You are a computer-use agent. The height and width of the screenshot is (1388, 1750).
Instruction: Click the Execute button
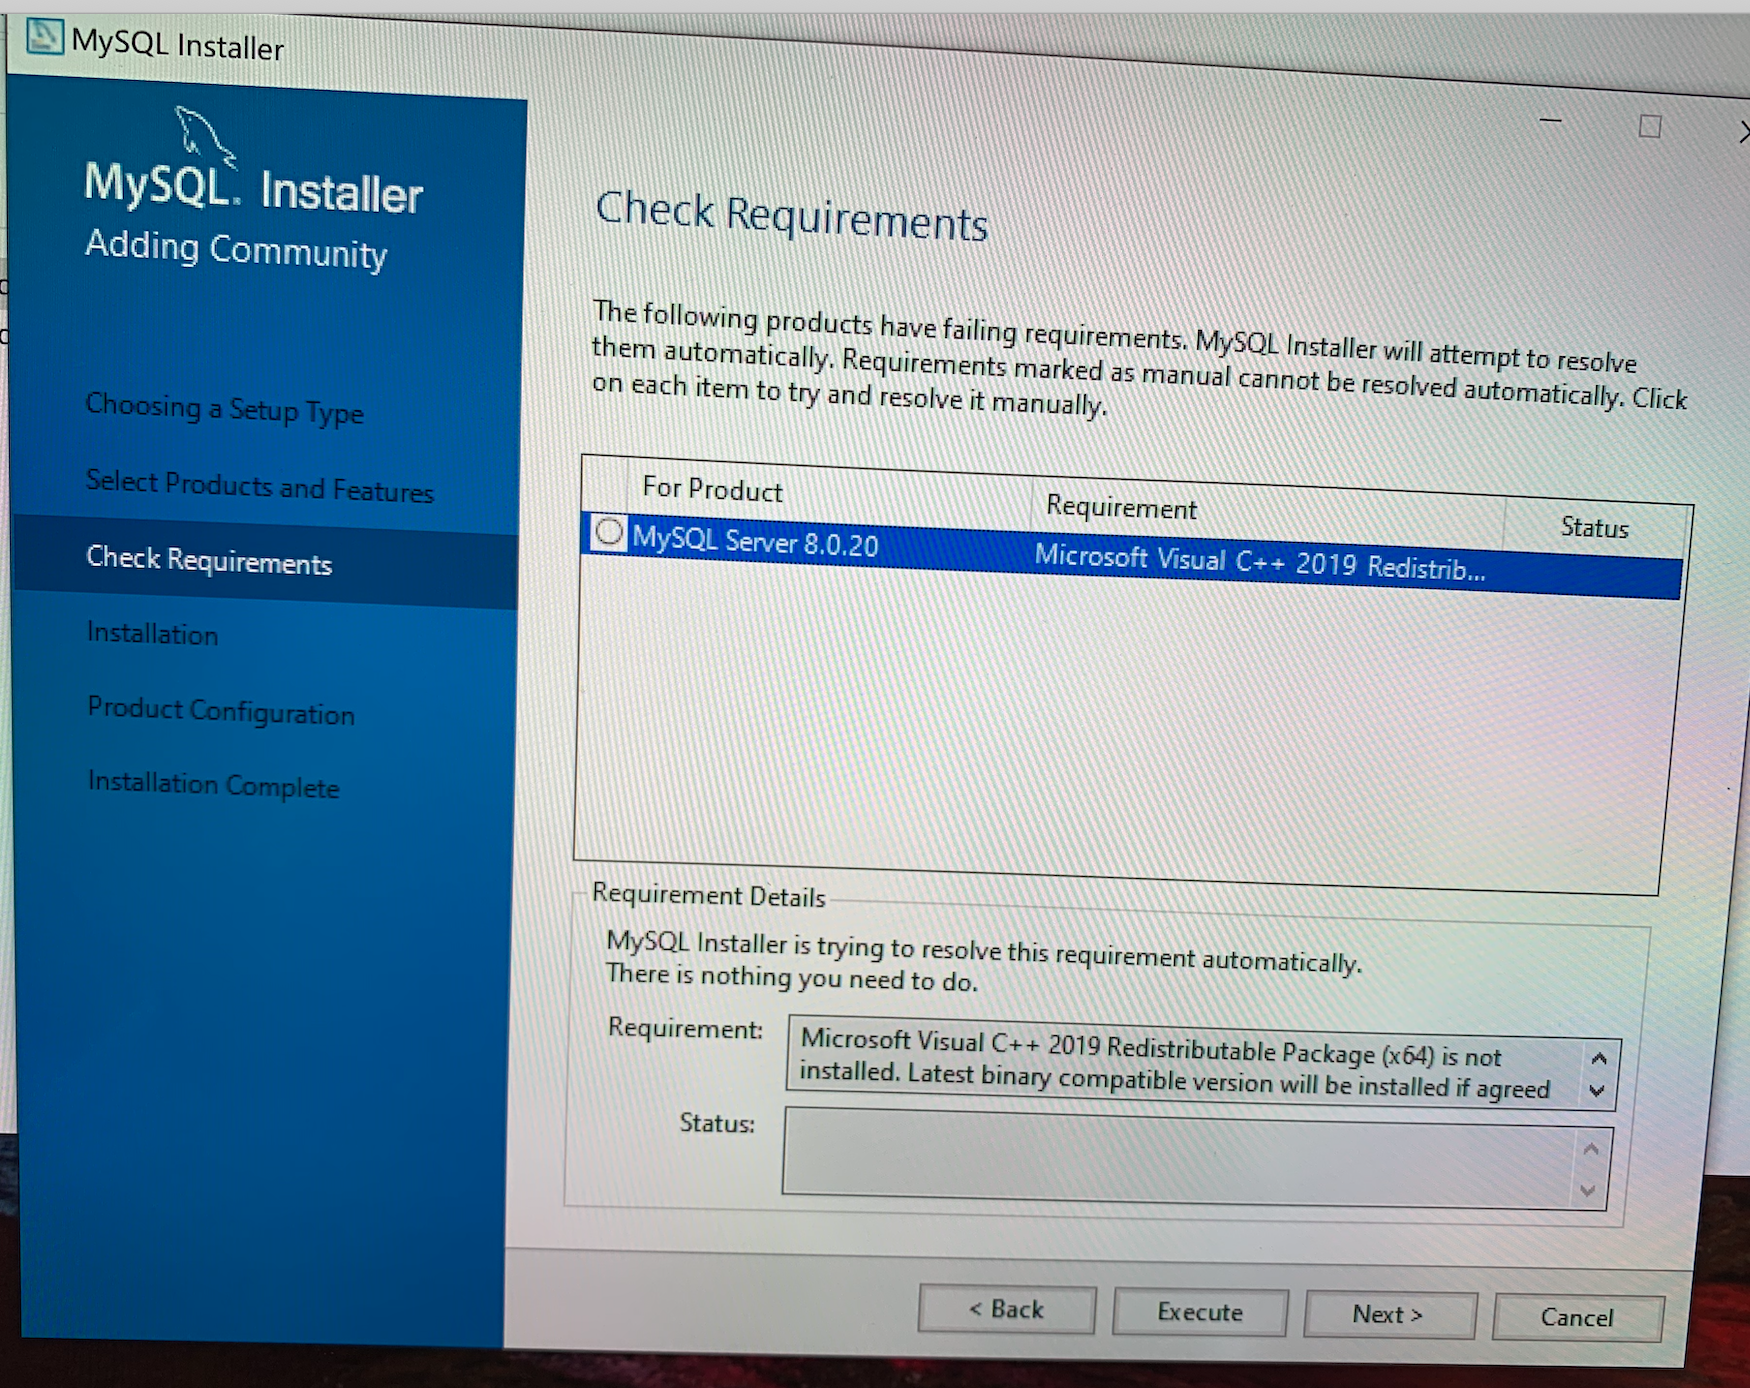[x=1200, y=1312]
